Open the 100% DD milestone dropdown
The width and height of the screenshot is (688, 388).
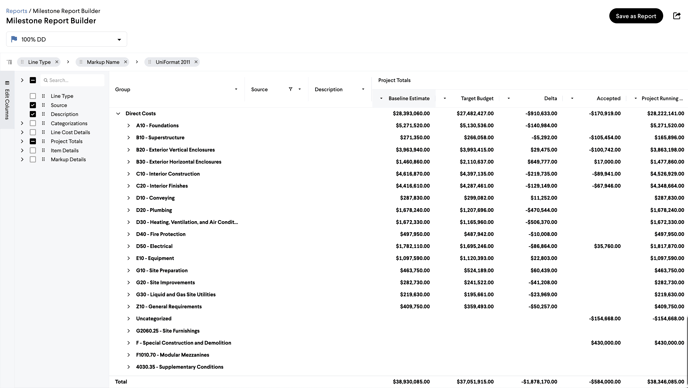point(67,39)
